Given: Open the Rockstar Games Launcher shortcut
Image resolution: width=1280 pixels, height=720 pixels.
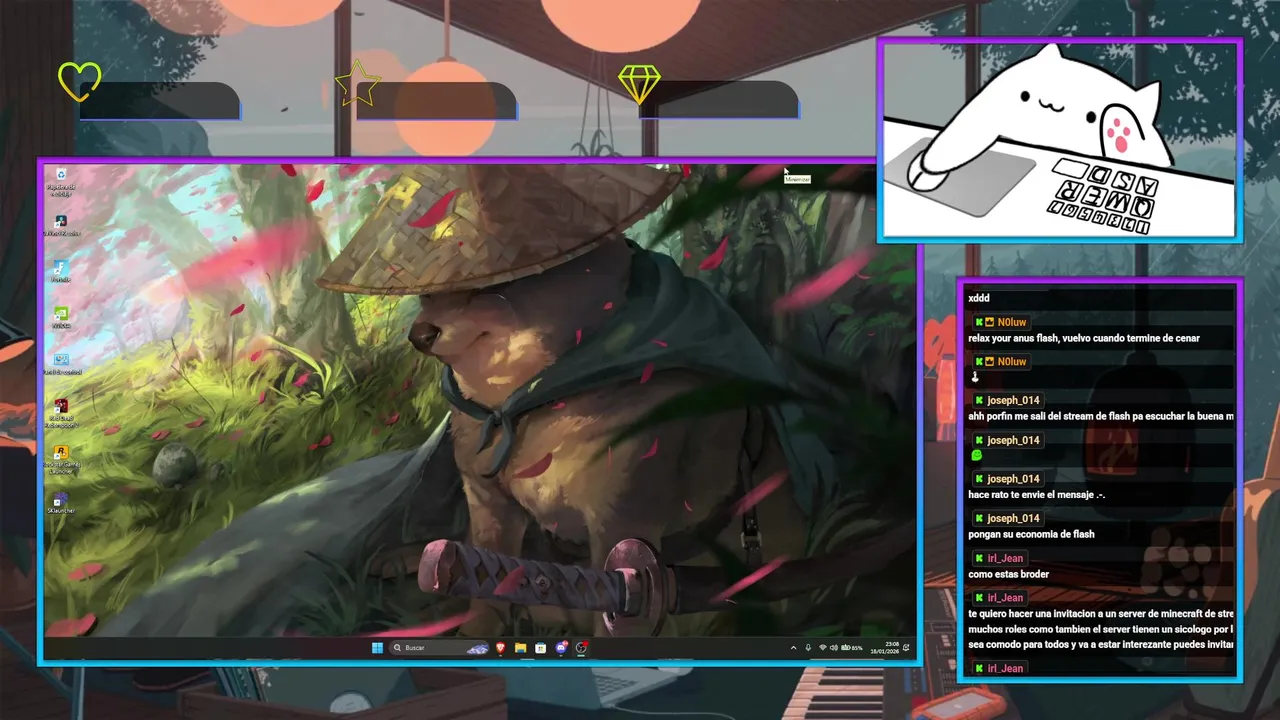Looking at the screenshot, I should tap(62, 459).
